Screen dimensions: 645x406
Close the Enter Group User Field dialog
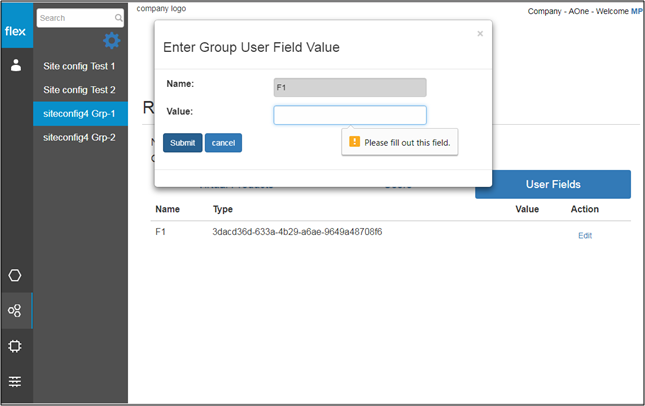pos(480,34)
